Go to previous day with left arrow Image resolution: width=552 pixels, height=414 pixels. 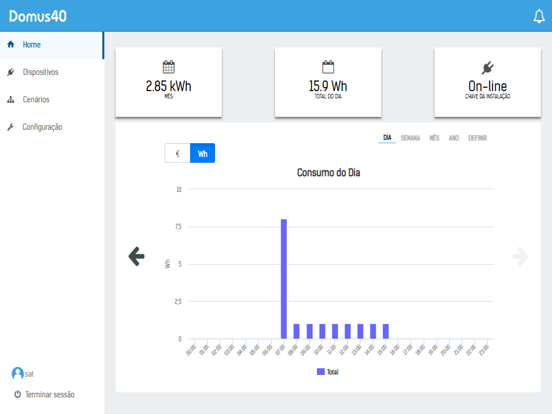[137, 256]
